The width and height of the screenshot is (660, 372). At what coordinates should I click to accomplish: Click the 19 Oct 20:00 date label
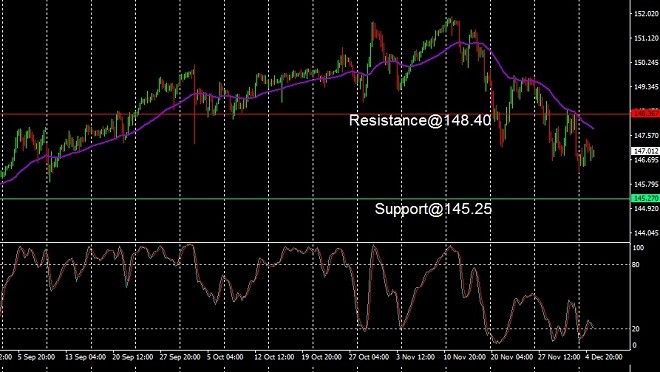click(x=321, y=357)
